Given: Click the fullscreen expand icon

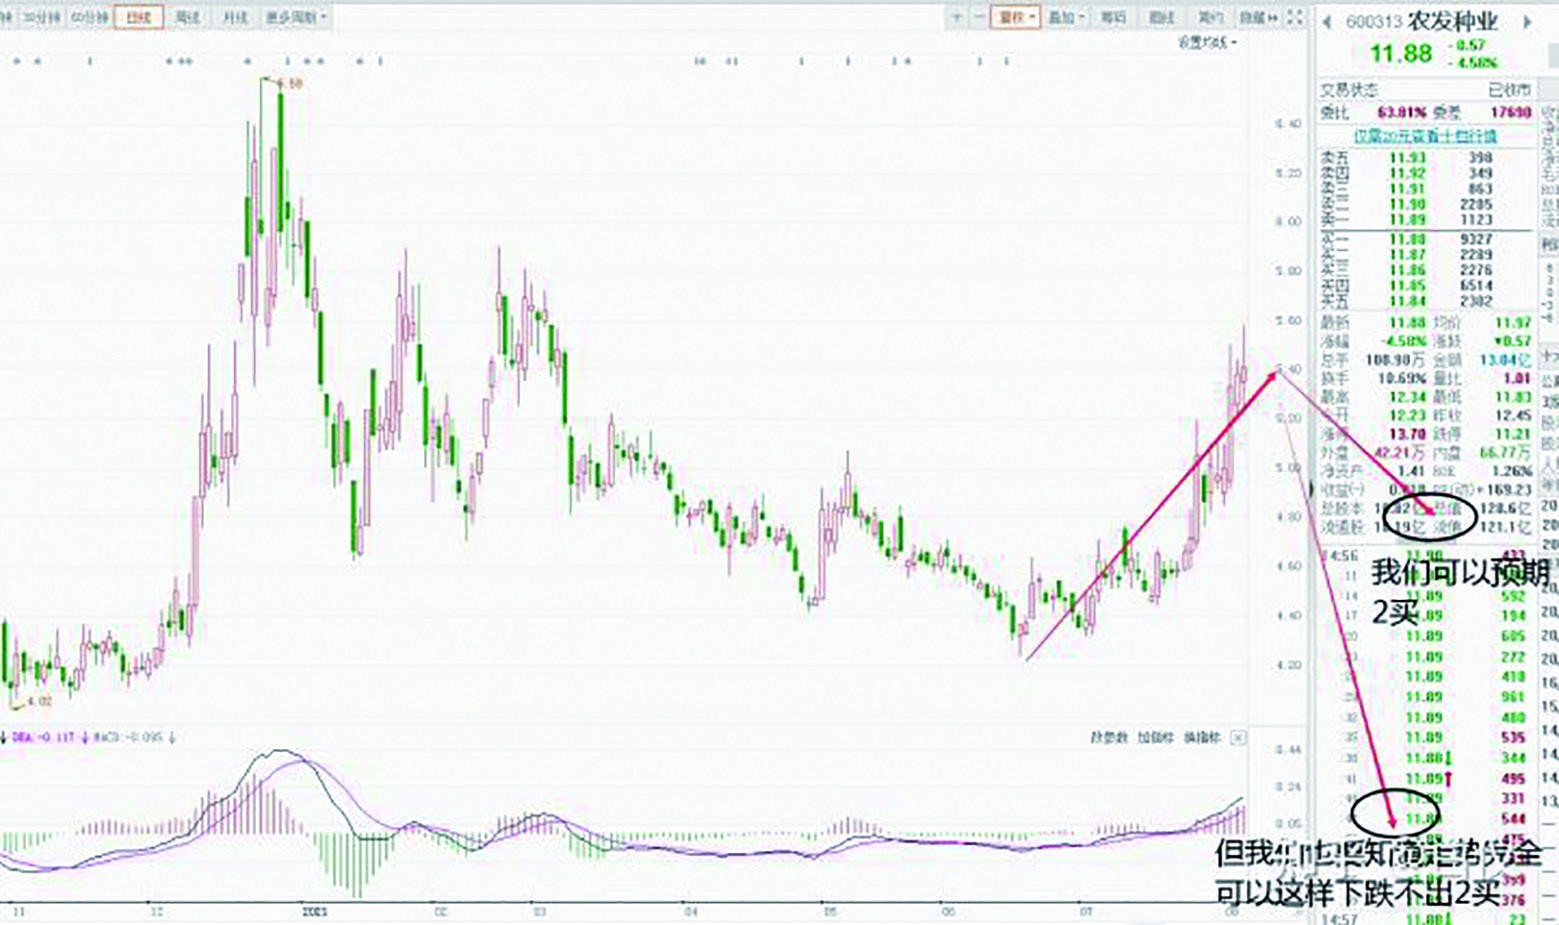Looking at the screenshot, I should tap(1295, 17).
